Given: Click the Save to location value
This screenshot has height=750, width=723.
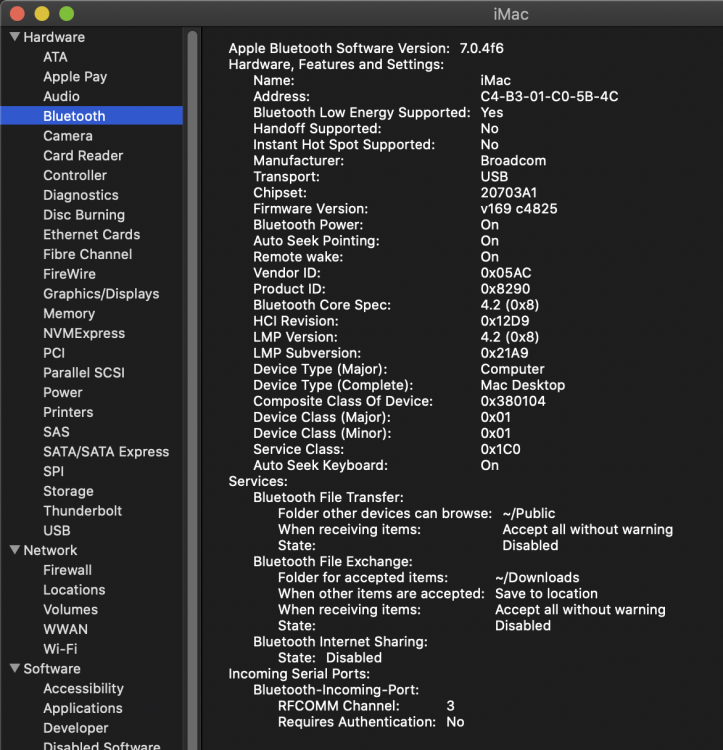Looking at the screenshot, I should coord(546,594).
